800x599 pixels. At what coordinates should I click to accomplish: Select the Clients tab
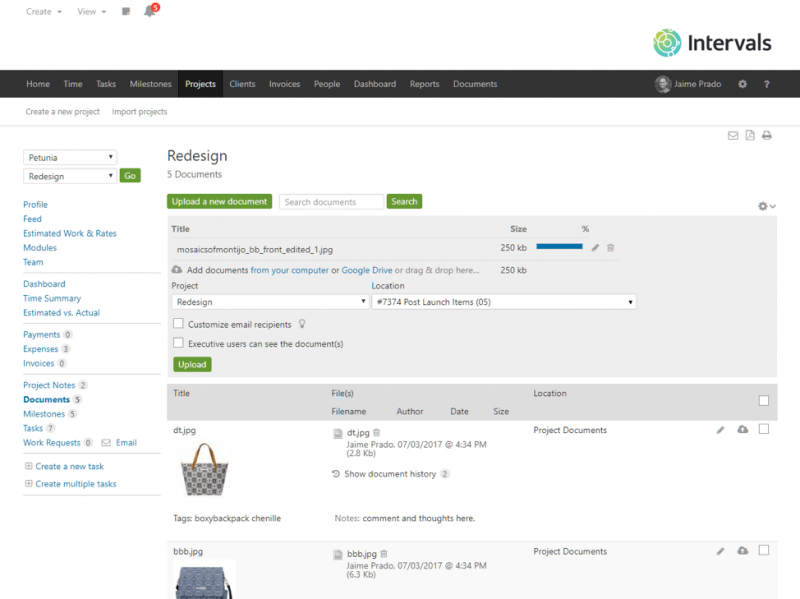[242, 84]
